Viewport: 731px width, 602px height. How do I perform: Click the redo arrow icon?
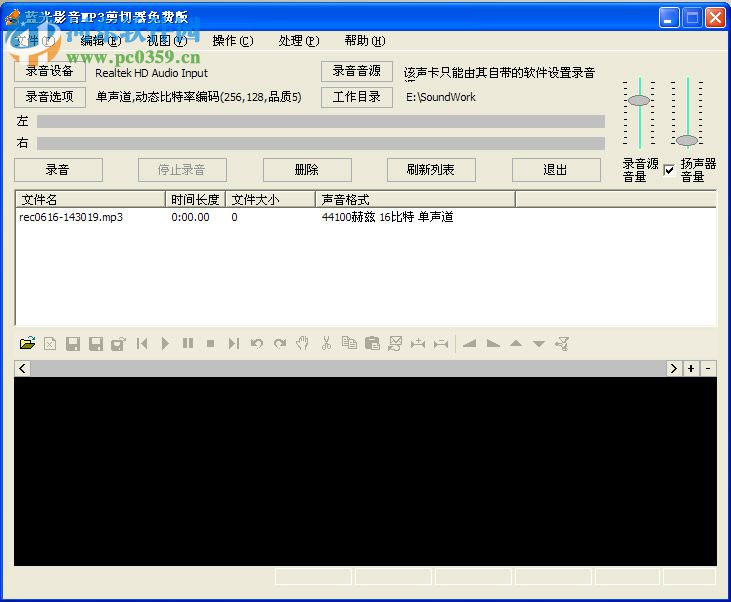[280, 344]
